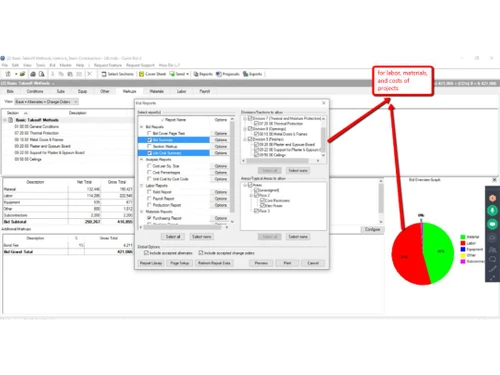The image size is (500, 375).
Task: Uncheck the Job Cost Summary checkbox
Action: tap(149, 153)
